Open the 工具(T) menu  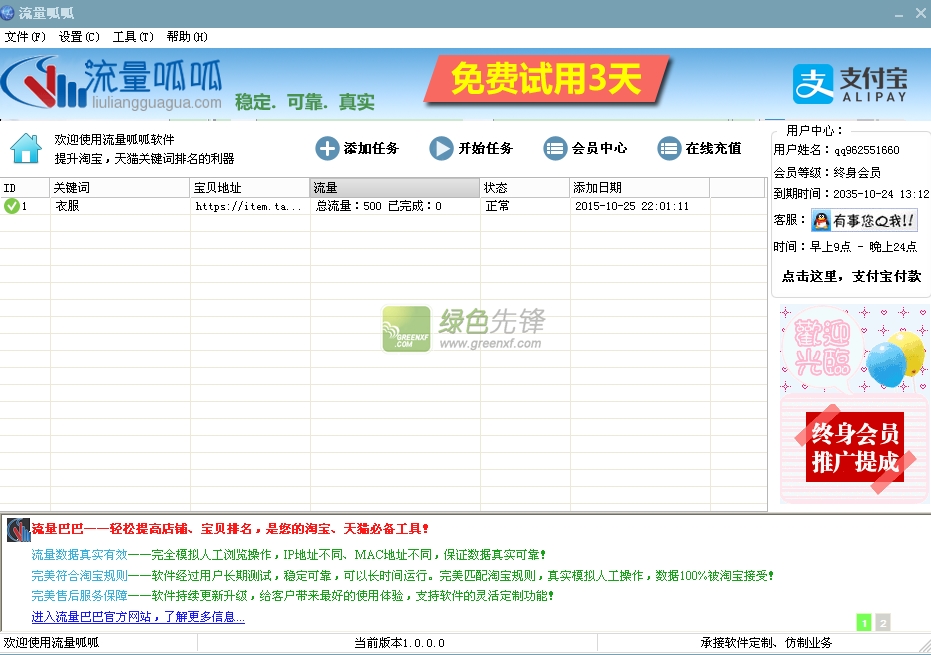click(133, 37)
